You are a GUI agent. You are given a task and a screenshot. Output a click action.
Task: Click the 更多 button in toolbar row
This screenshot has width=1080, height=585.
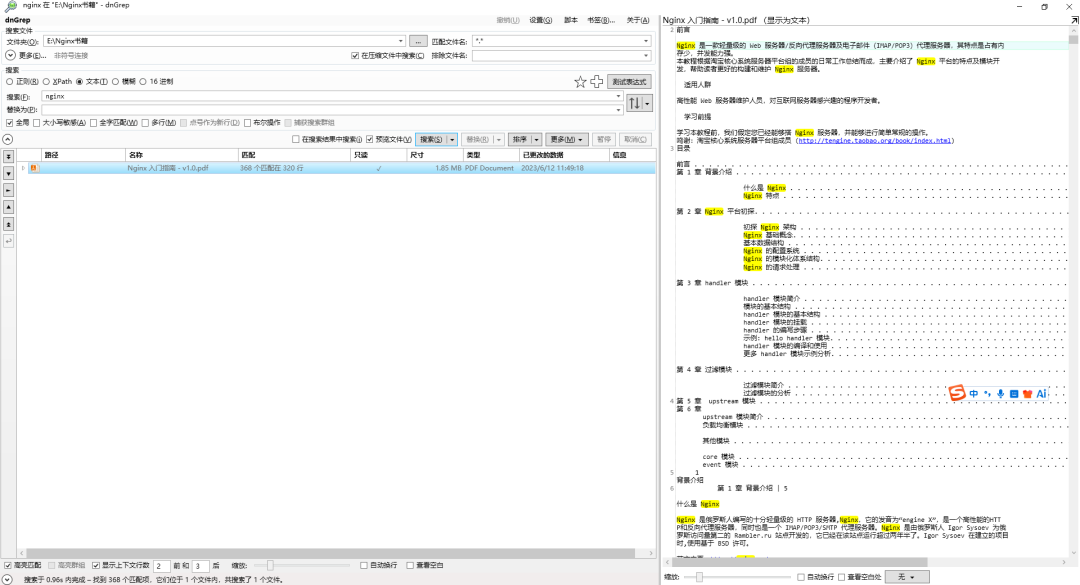coord(567,139)
